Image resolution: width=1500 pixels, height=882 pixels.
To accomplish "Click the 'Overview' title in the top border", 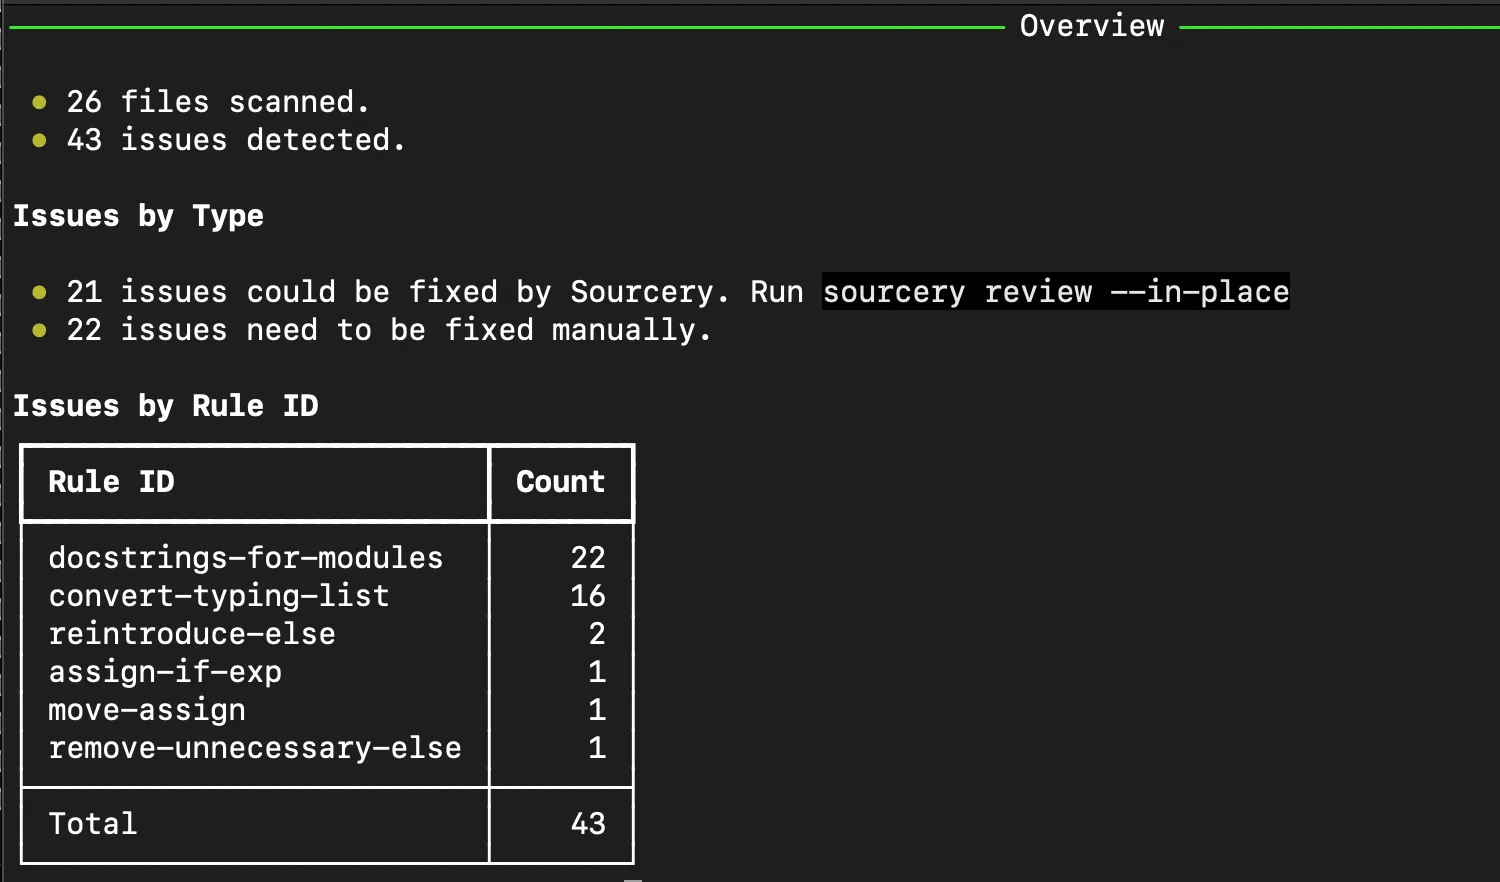I will pos(1092,25).
